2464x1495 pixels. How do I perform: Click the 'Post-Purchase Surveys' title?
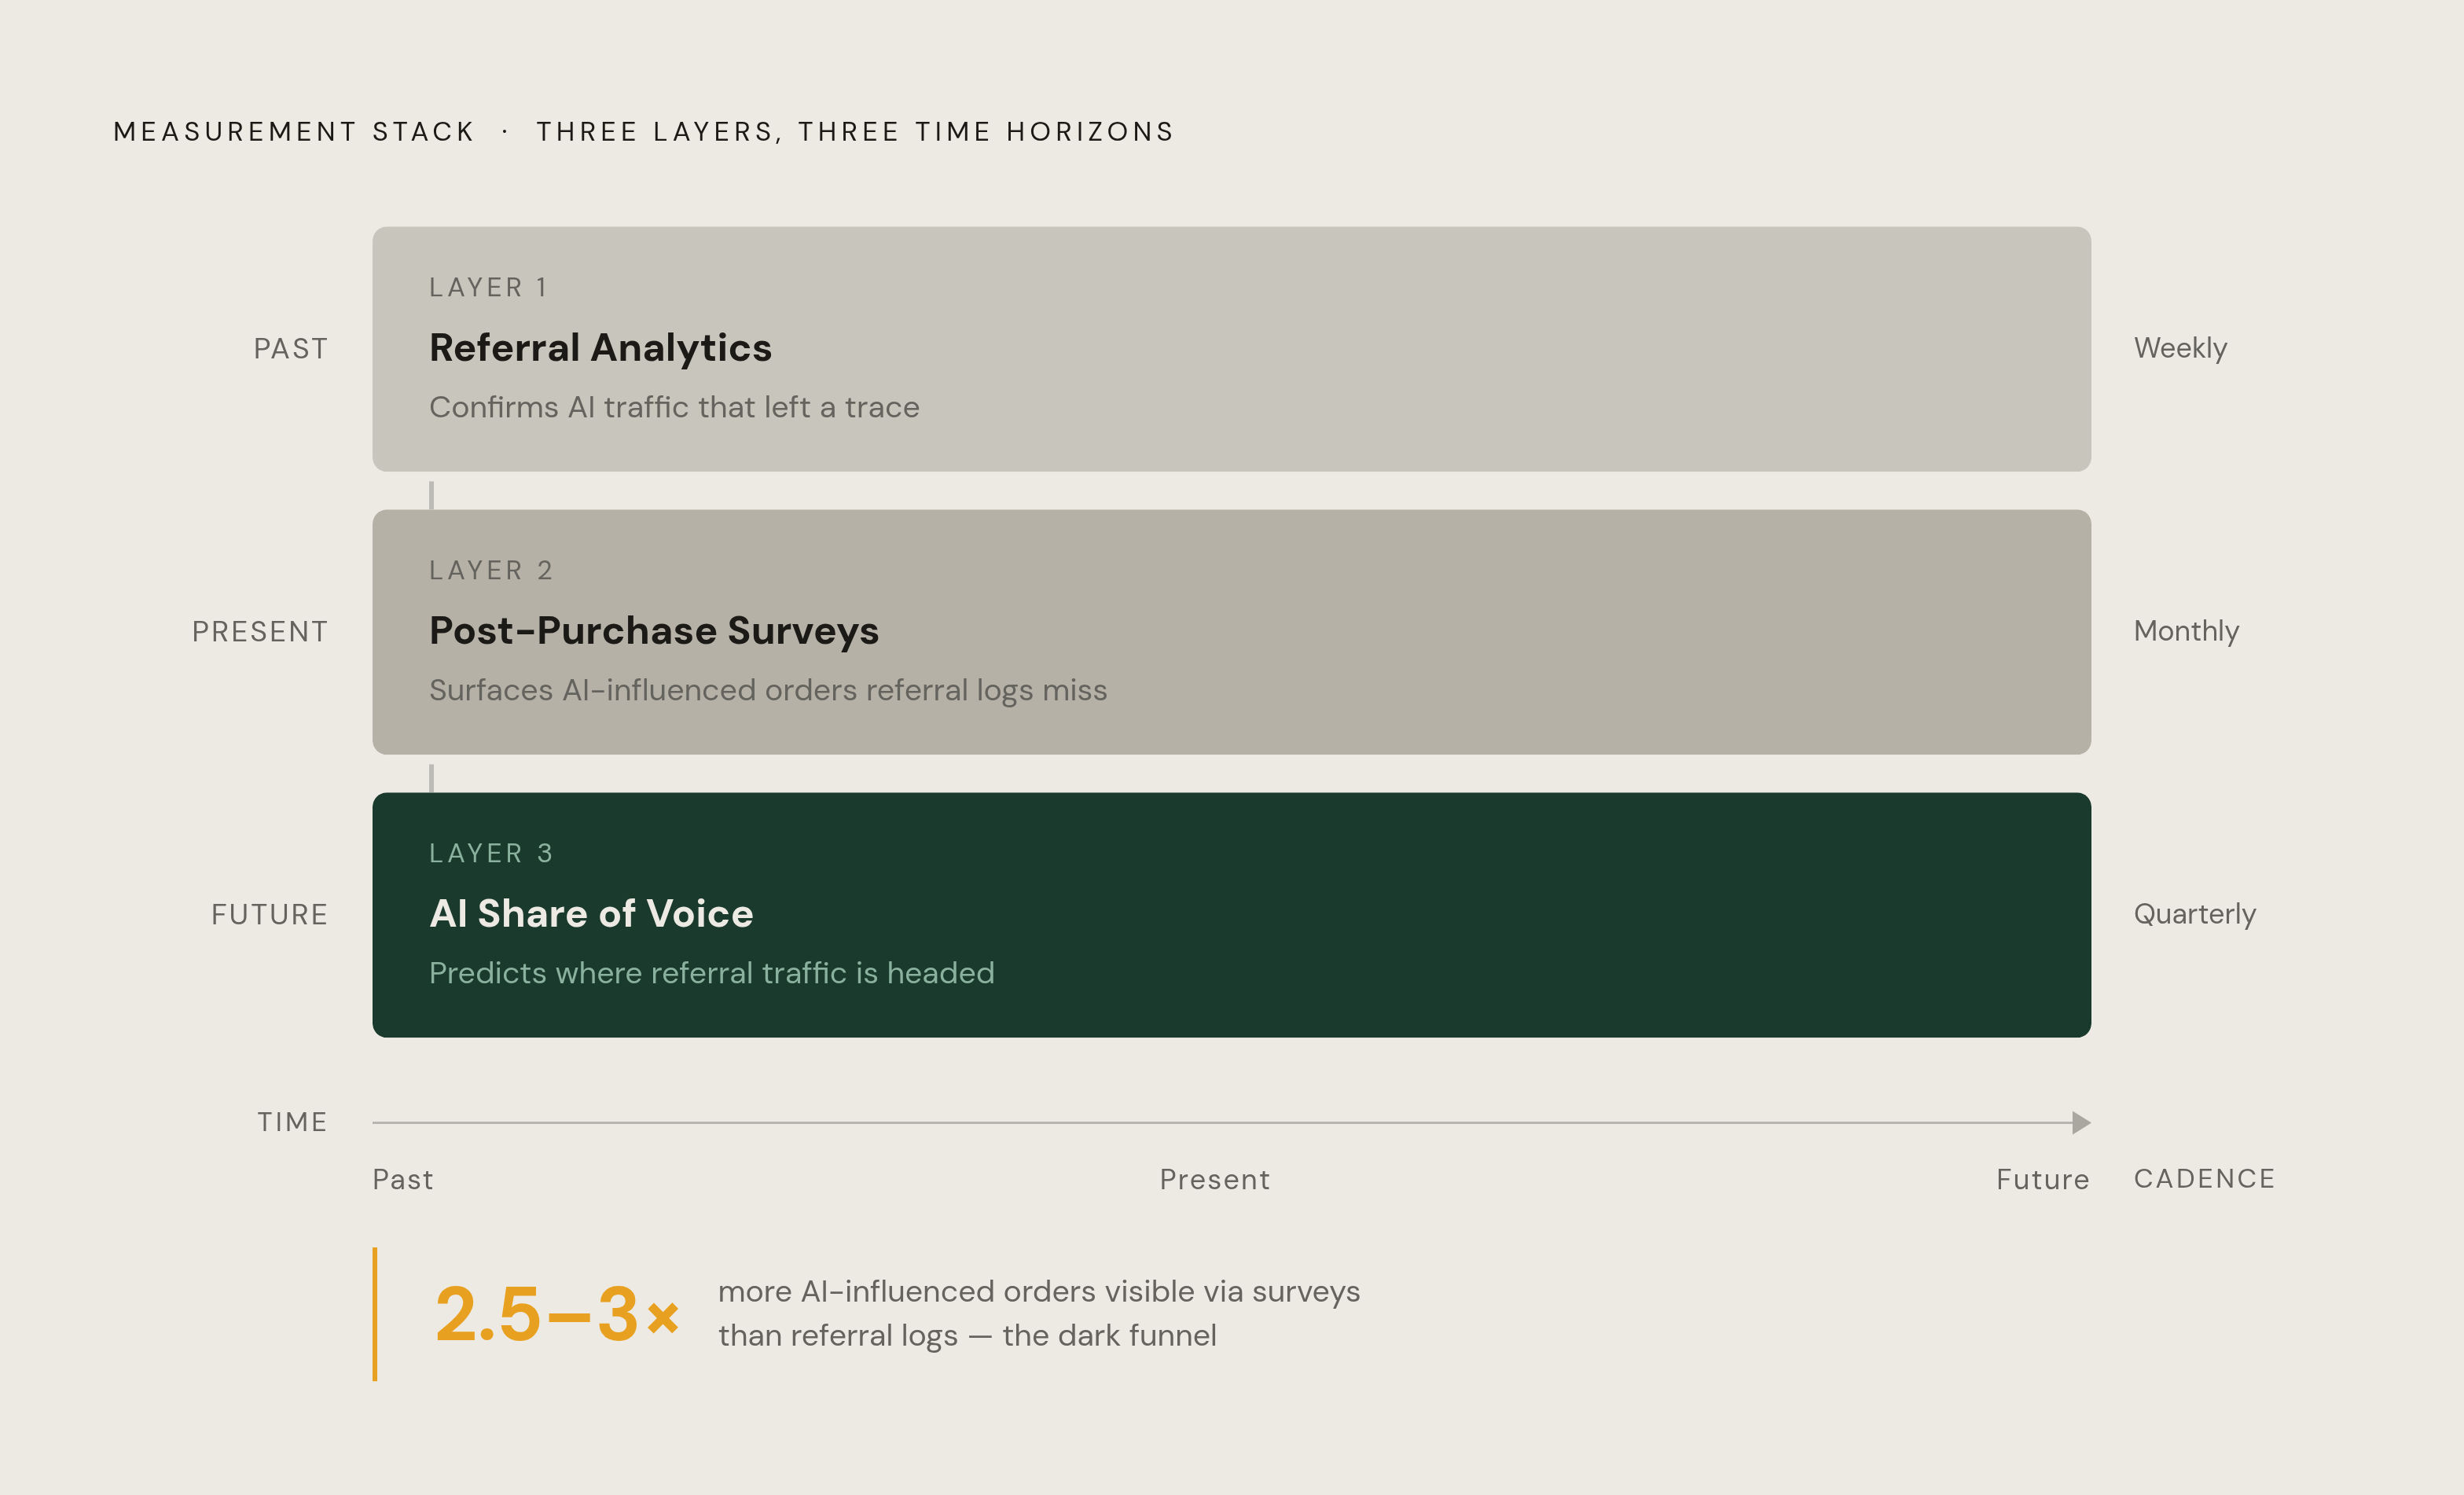(654, 631)
